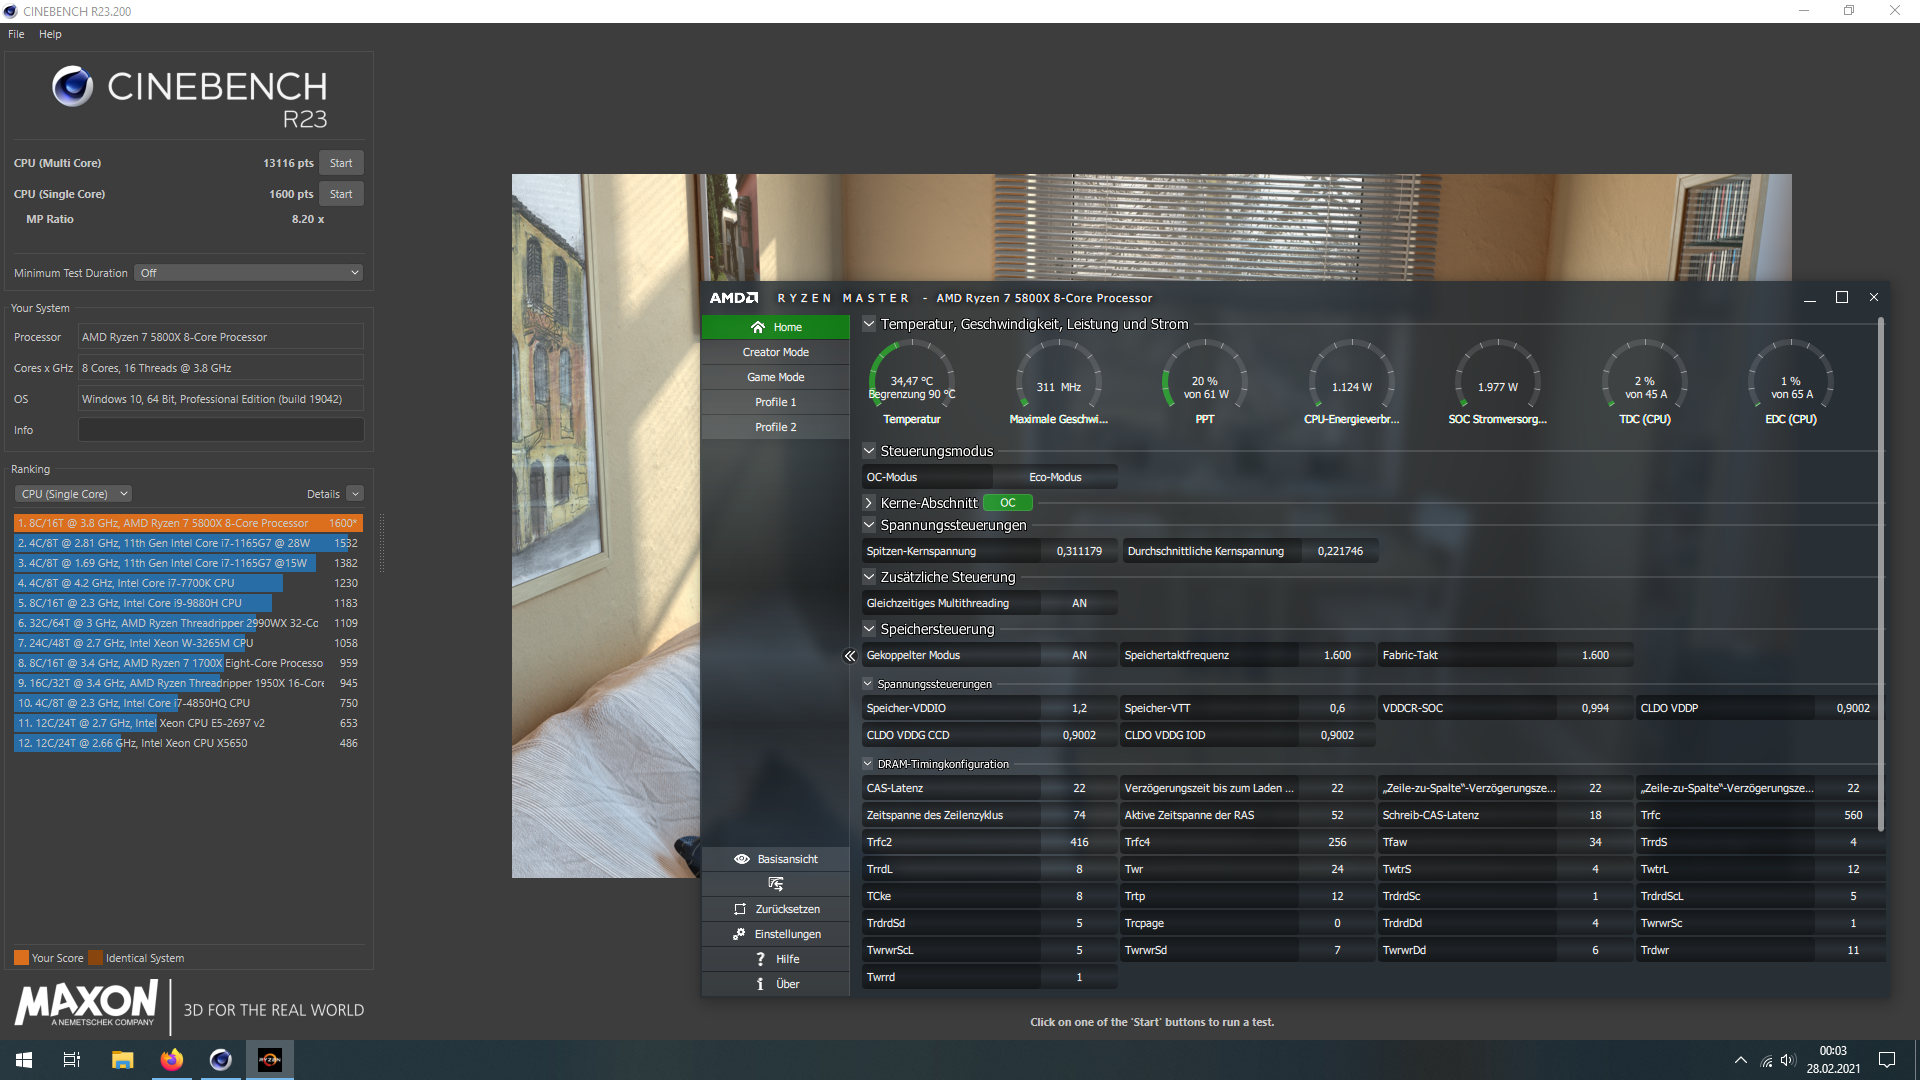The width and height of the screenshot is (1920, 1080).
Task: Select Eco-Modus control mode
Action: click(1055, 477)
